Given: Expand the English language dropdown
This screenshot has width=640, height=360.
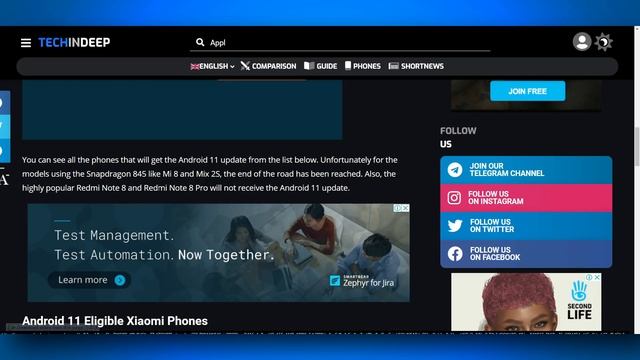Looking at the screenshot, I should point(212,66).
